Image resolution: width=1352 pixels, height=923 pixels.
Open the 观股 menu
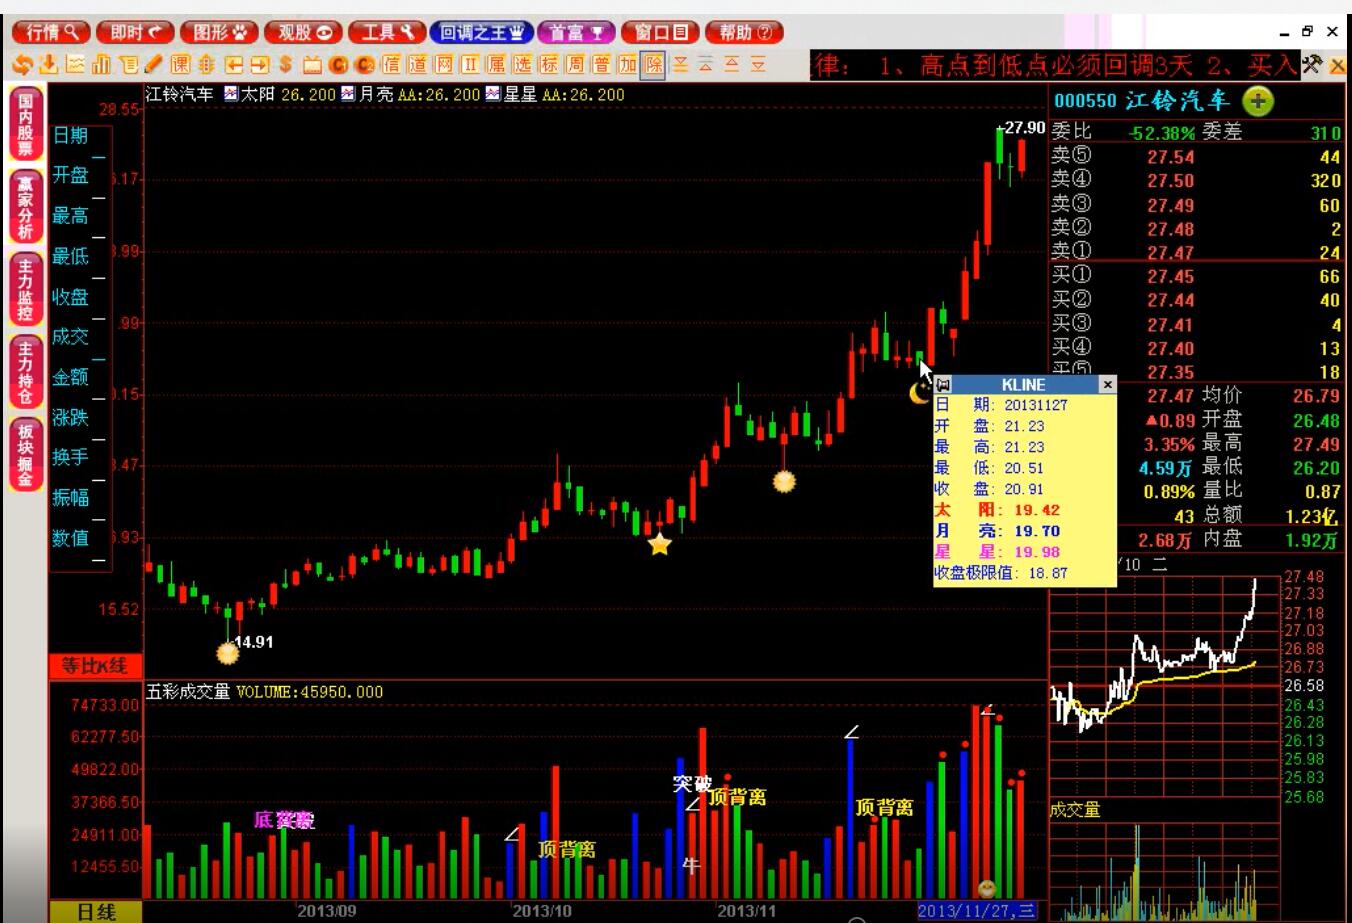click(x=303, y=32)
